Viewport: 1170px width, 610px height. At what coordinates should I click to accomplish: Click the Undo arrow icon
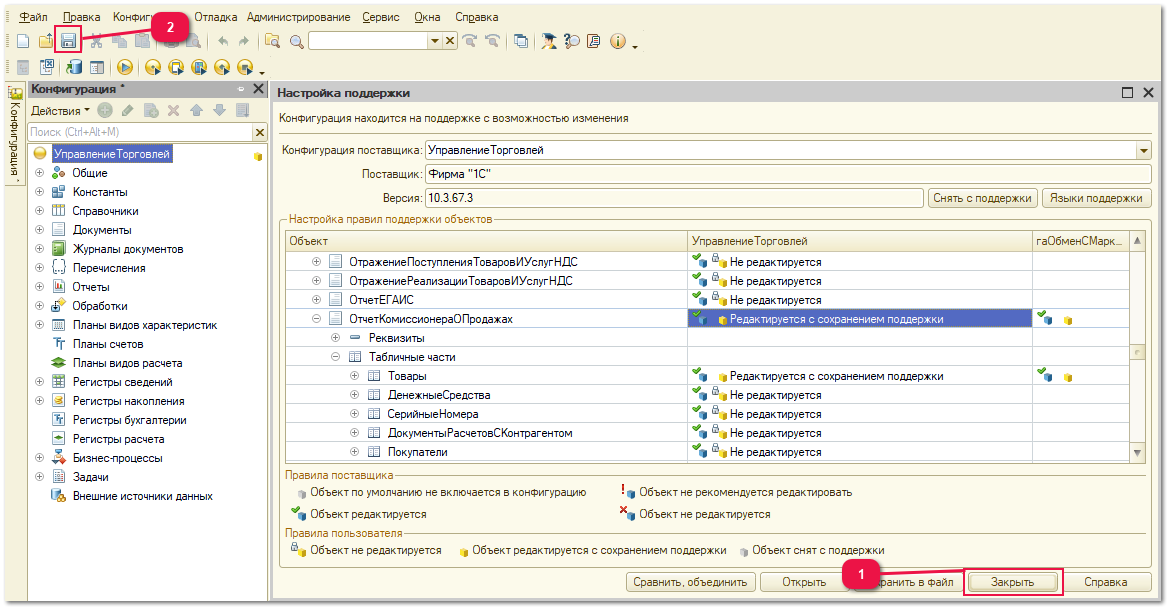click(222, 41)
